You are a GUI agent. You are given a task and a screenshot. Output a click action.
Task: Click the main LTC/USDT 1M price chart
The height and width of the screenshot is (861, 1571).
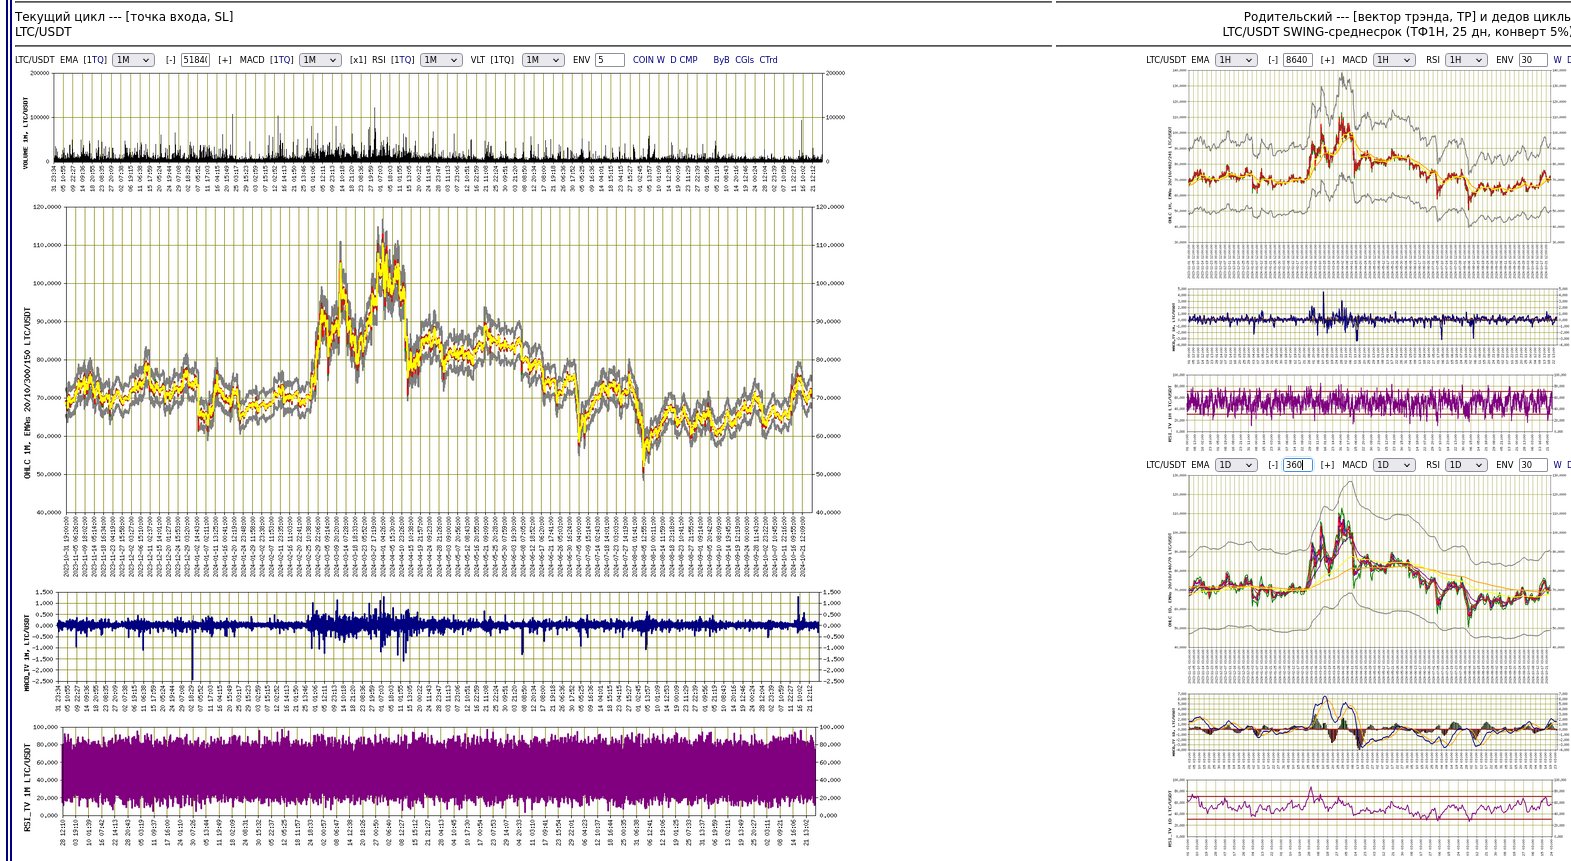pos(438,360)
